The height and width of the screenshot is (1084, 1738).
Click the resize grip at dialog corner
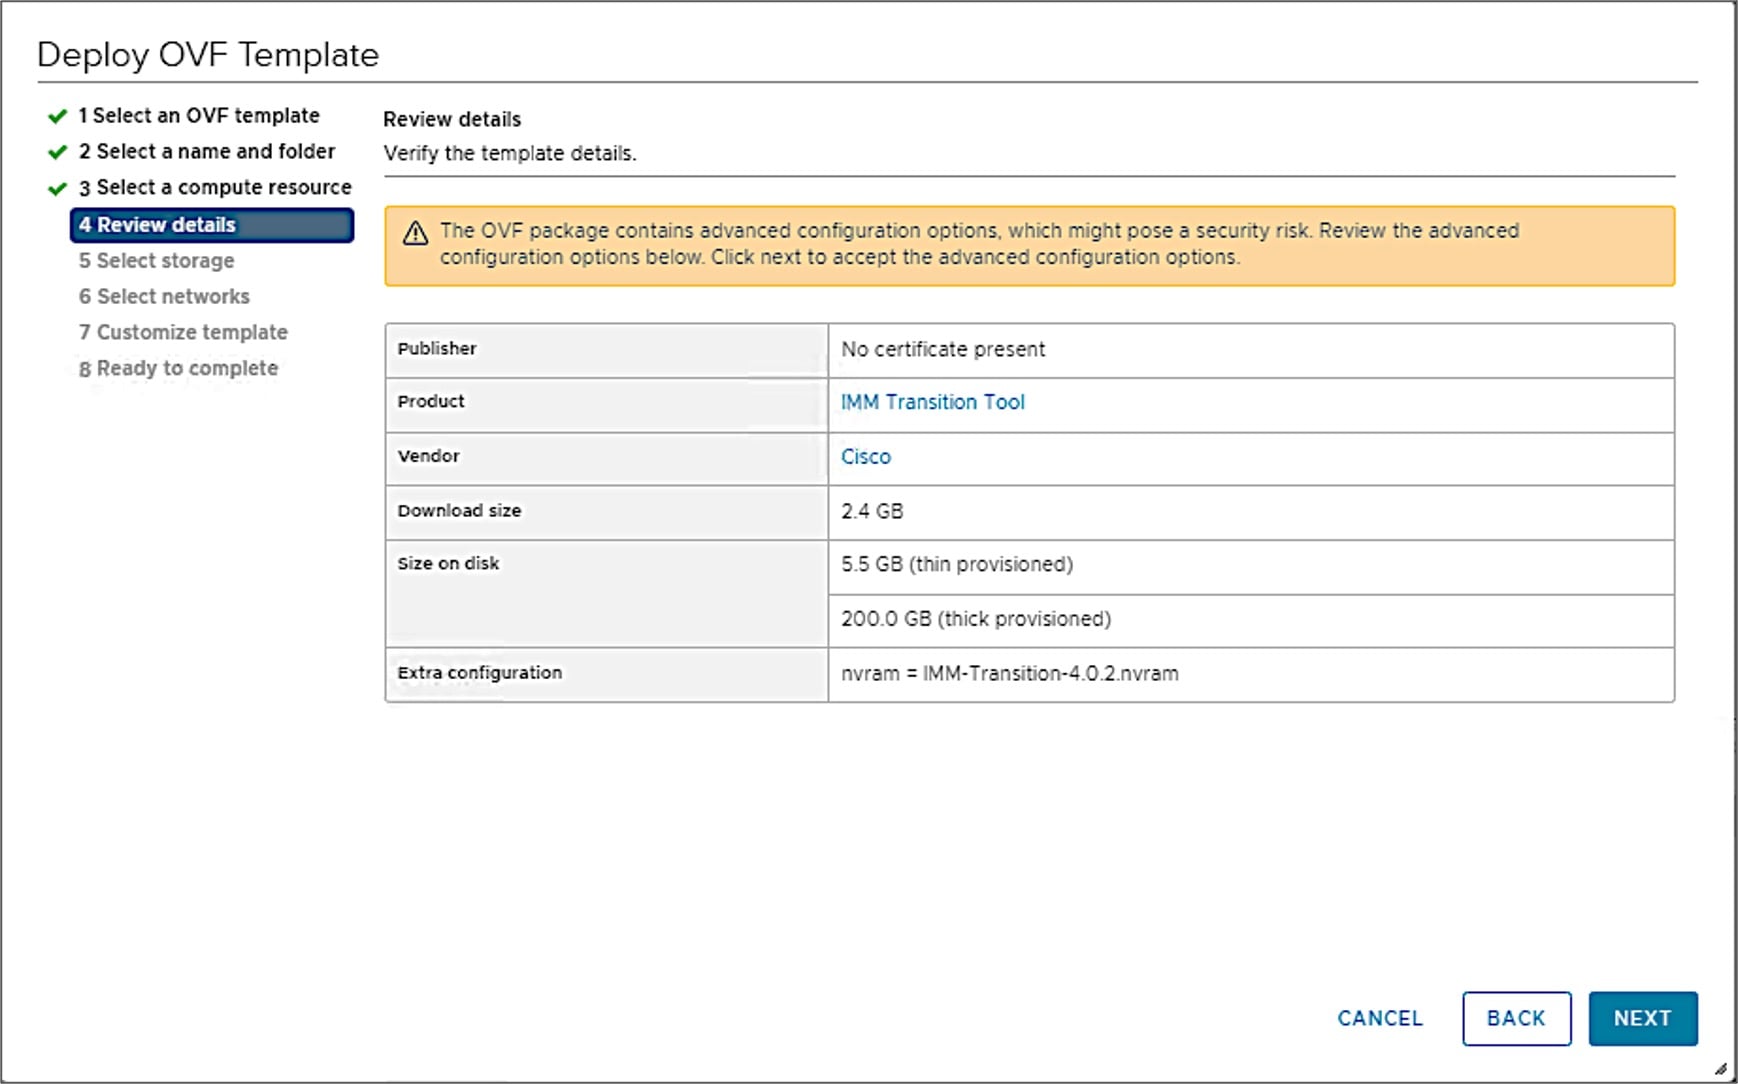1720,1069
